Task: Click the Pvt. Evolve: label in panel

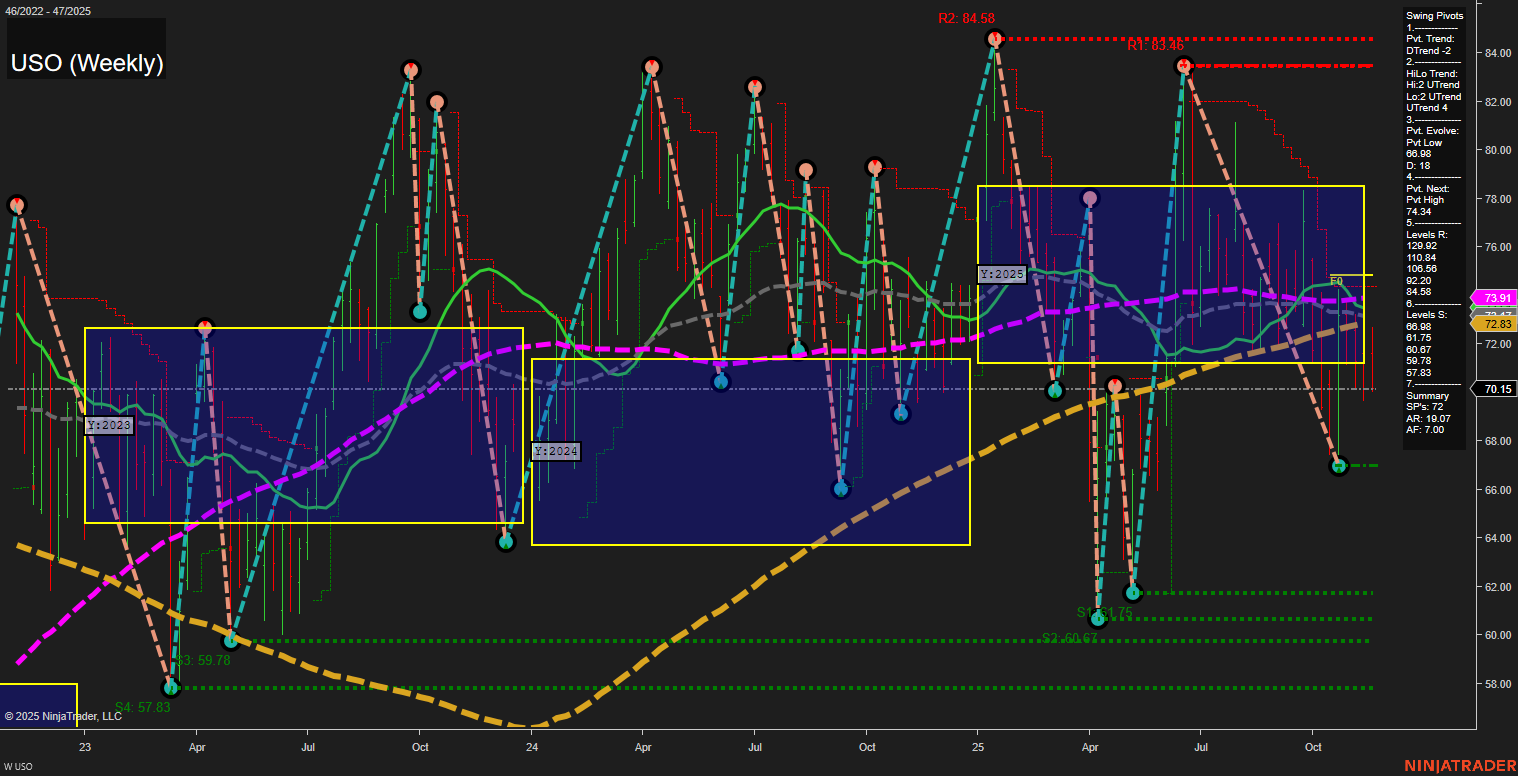Action: 1432,131
